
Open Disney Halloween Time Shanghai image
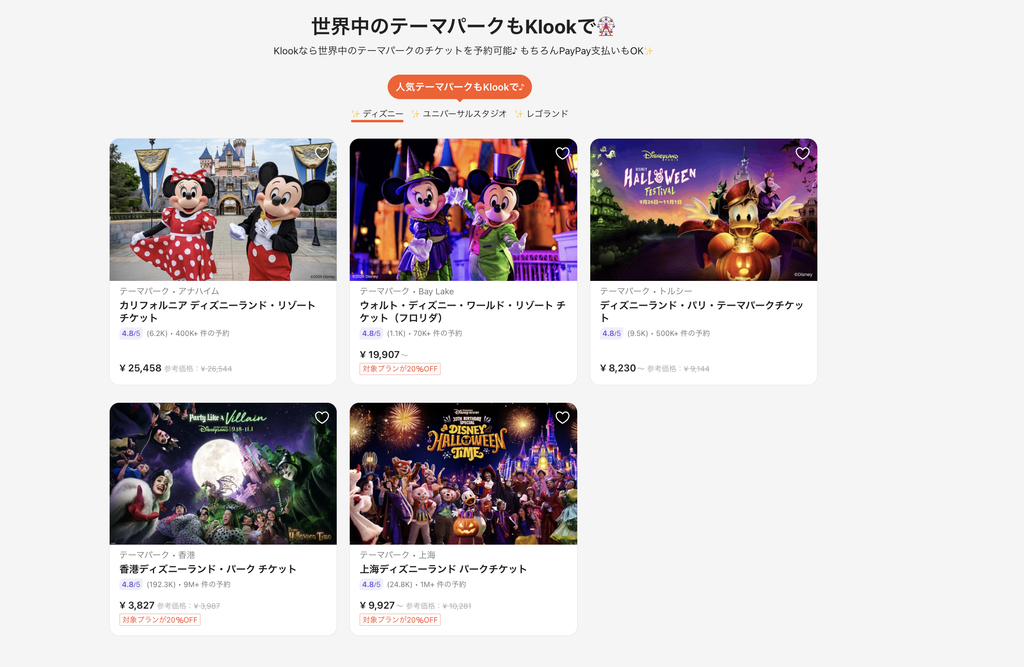pyautogui.click(x=464, y=474)
